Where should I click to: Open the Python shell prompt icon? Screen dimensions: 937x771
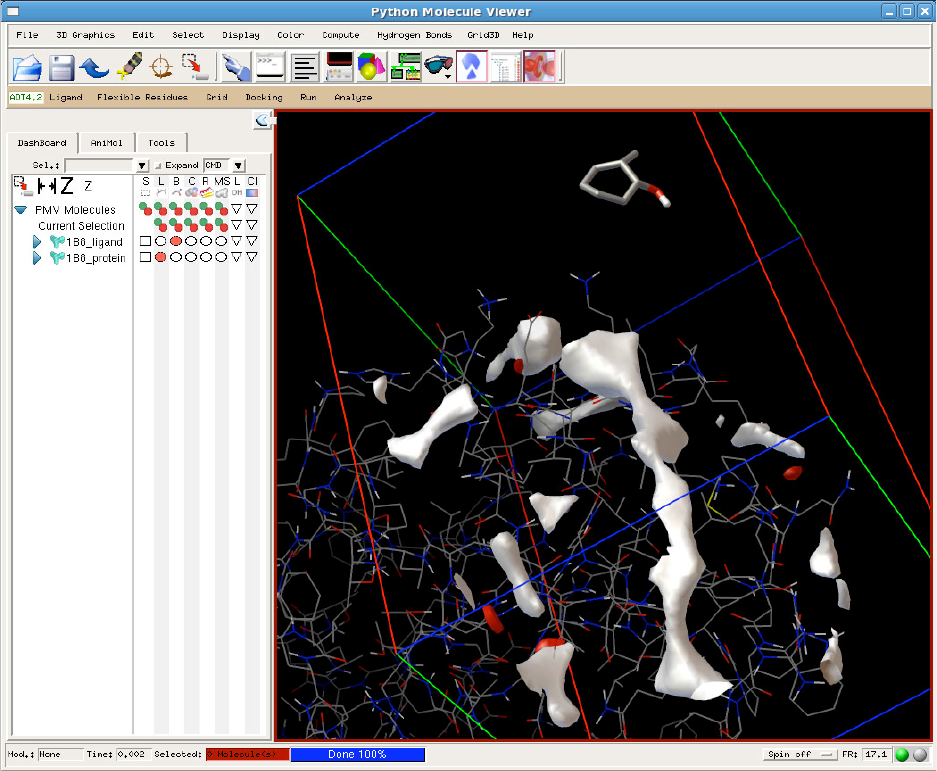coord(271,67)
